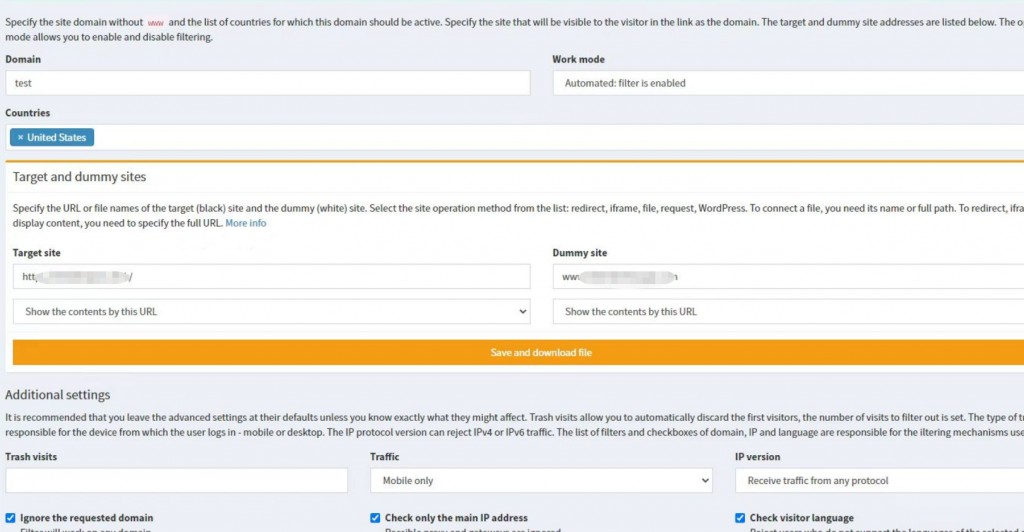
Task: Click the Additional settings heading
Action: tap(57, 395)
